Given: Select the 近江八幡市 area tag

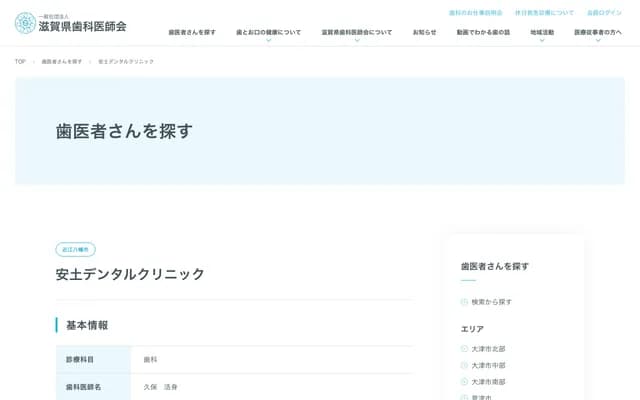Looking at the screenshot, I should (x=76, y=249).
